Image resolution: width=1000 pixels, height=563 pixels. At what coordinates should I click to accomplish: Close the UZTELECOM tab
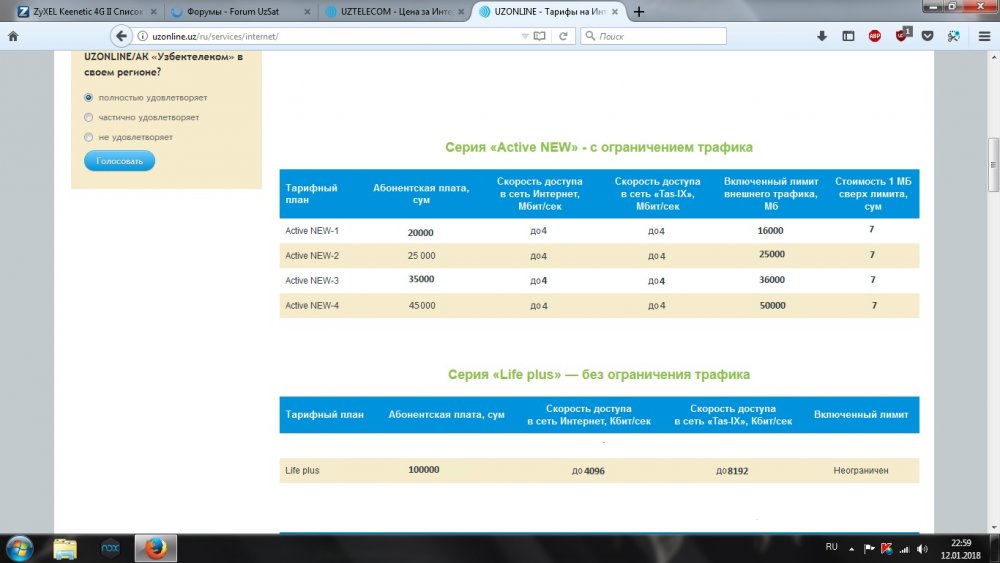tap(460, 11)
